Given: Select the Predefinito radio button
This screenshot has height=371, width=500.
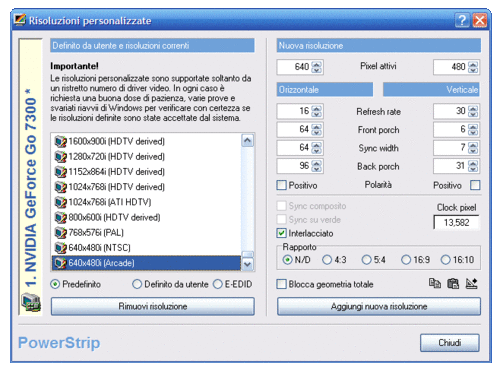Looking at the screenshot, I should tap(55, 284).
